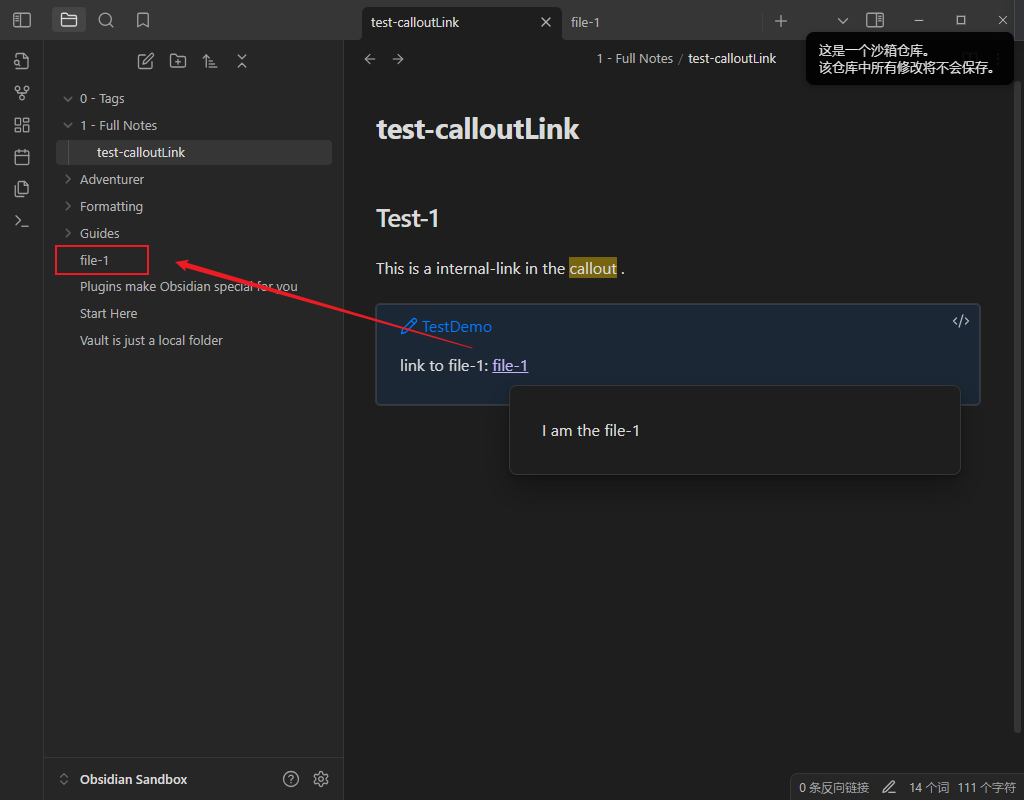Viewport: 1024px width, 800px height.
Task: Open the Search tab in sidebar
Action: (x=106, y=20)
